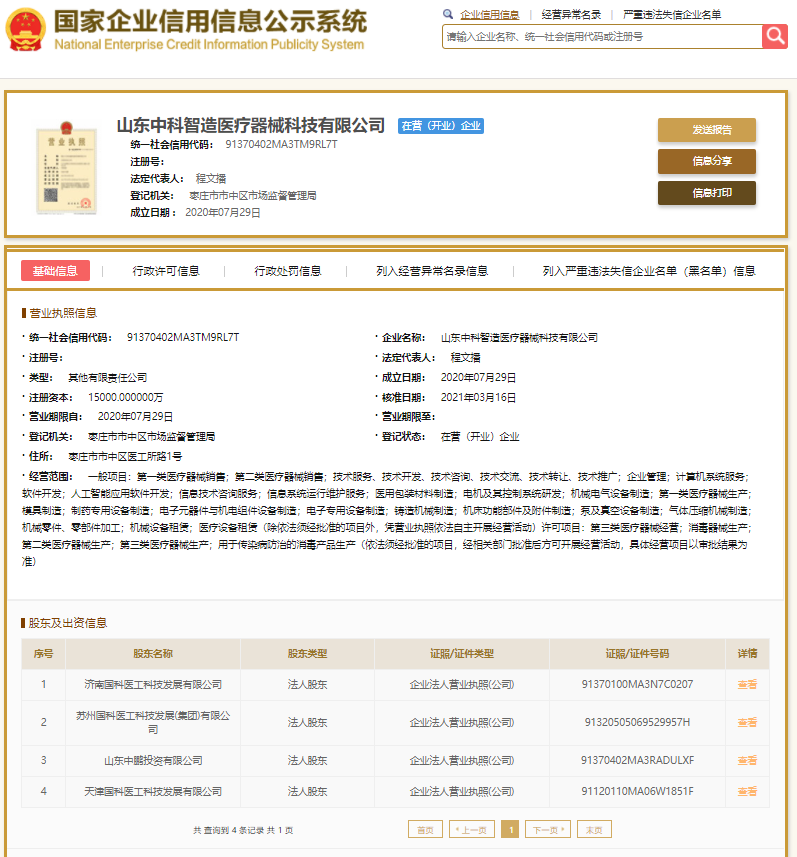Select the 严重违法失信企业名单 search category
The width and height of the screenshot is (797, 857).
[x=672, y=15]
